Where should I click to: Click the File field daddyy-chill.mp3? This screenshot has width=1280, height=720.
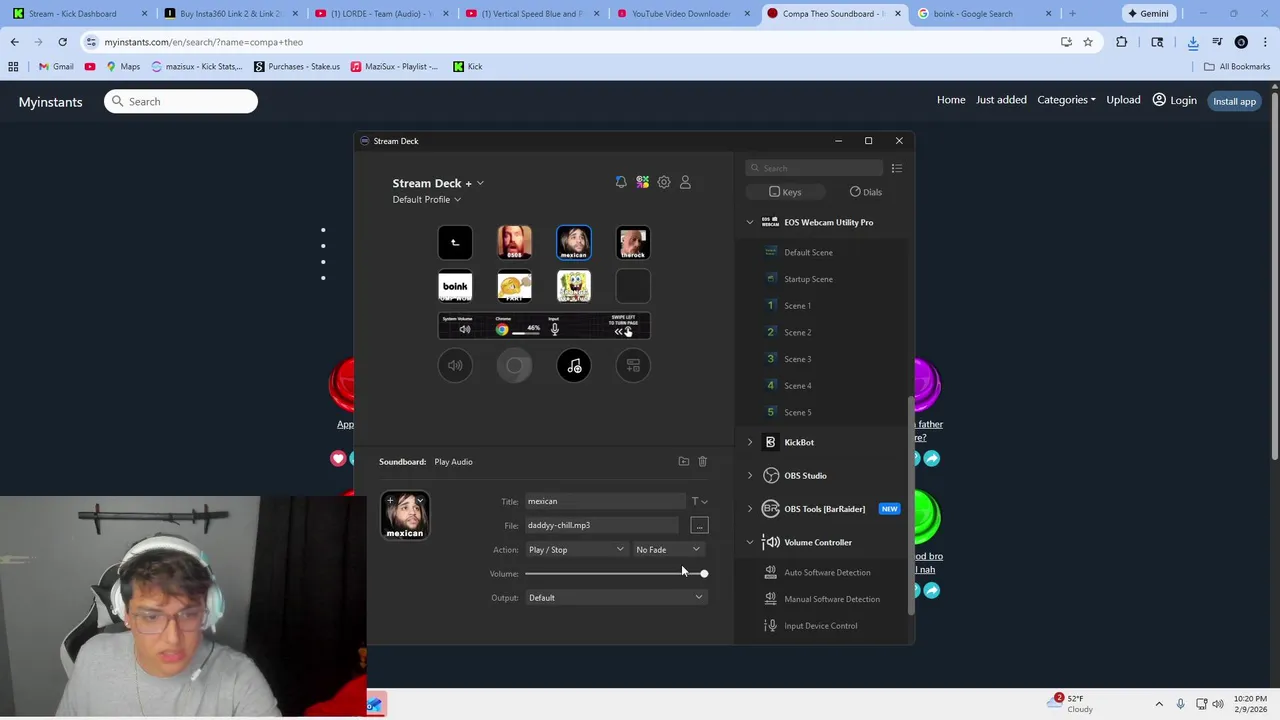coord(601,525)
